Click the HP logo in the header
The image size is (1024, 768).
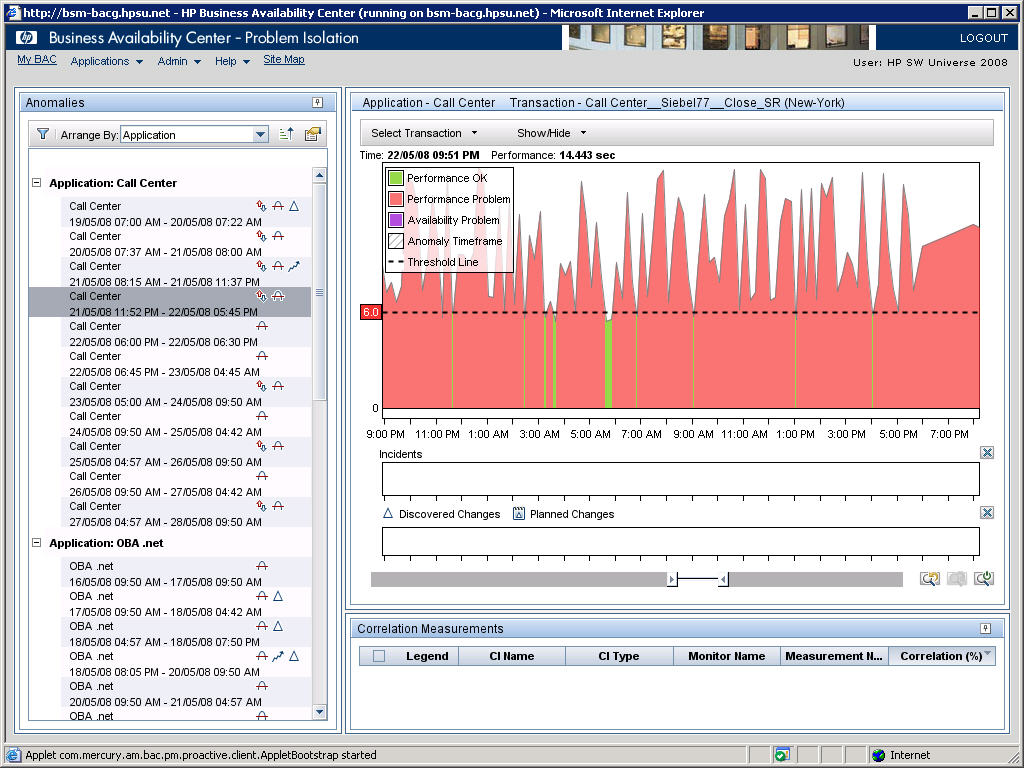pyautogui.click(x=26, y=38)
